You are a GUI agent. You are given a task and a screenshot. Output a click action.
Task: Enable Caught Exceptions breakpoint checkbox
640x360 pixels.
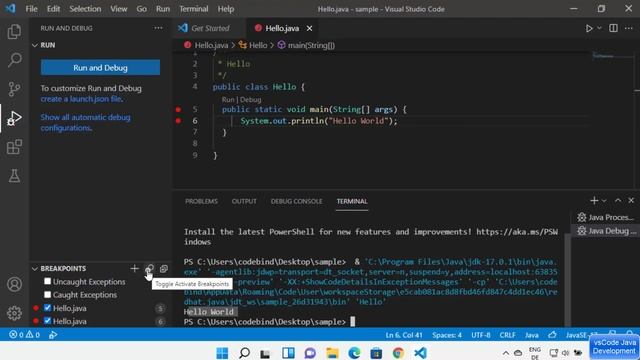click(x=47, y=294)
